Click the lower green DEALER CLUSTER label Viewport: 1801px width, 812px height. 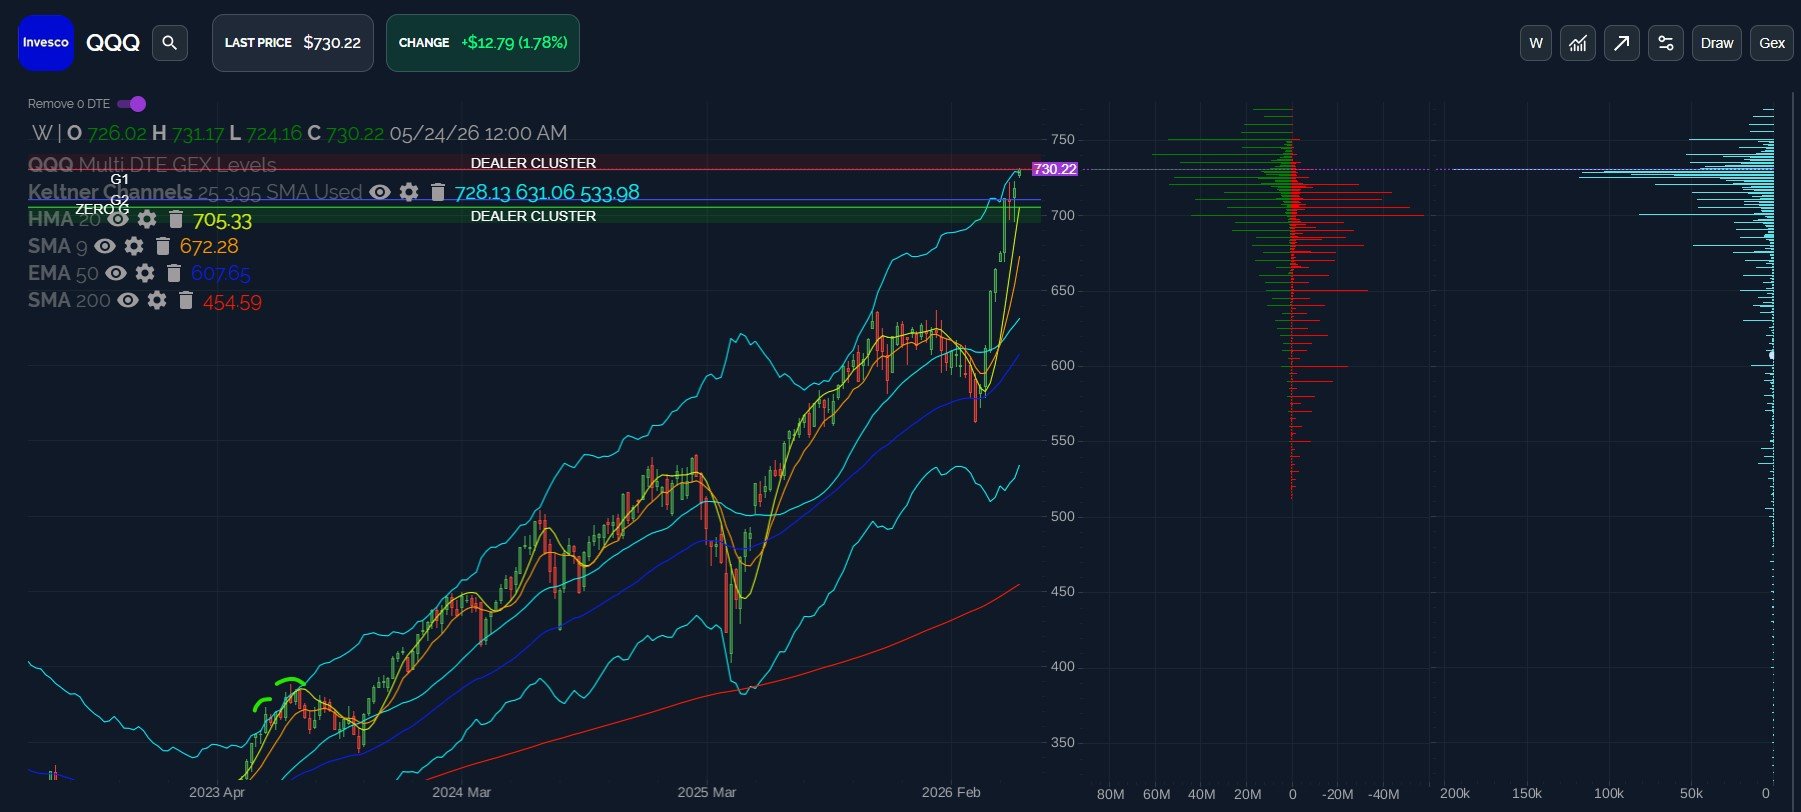[533, 216]
